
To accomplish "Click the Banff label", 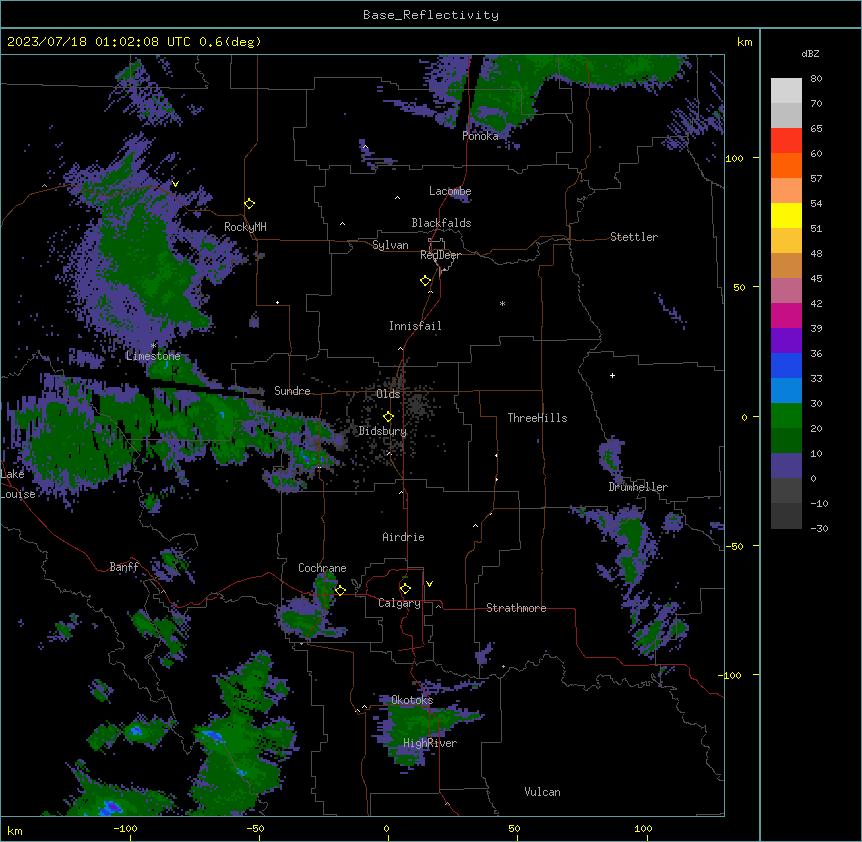I will 124,567.
